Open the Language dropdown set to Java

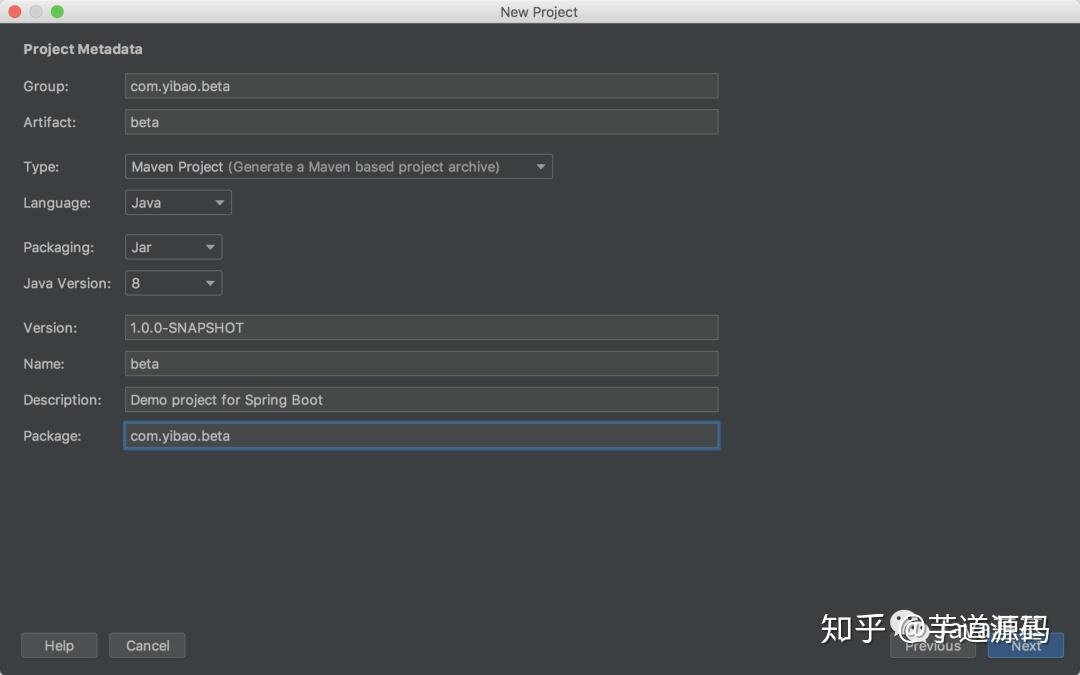pos(177,202)
